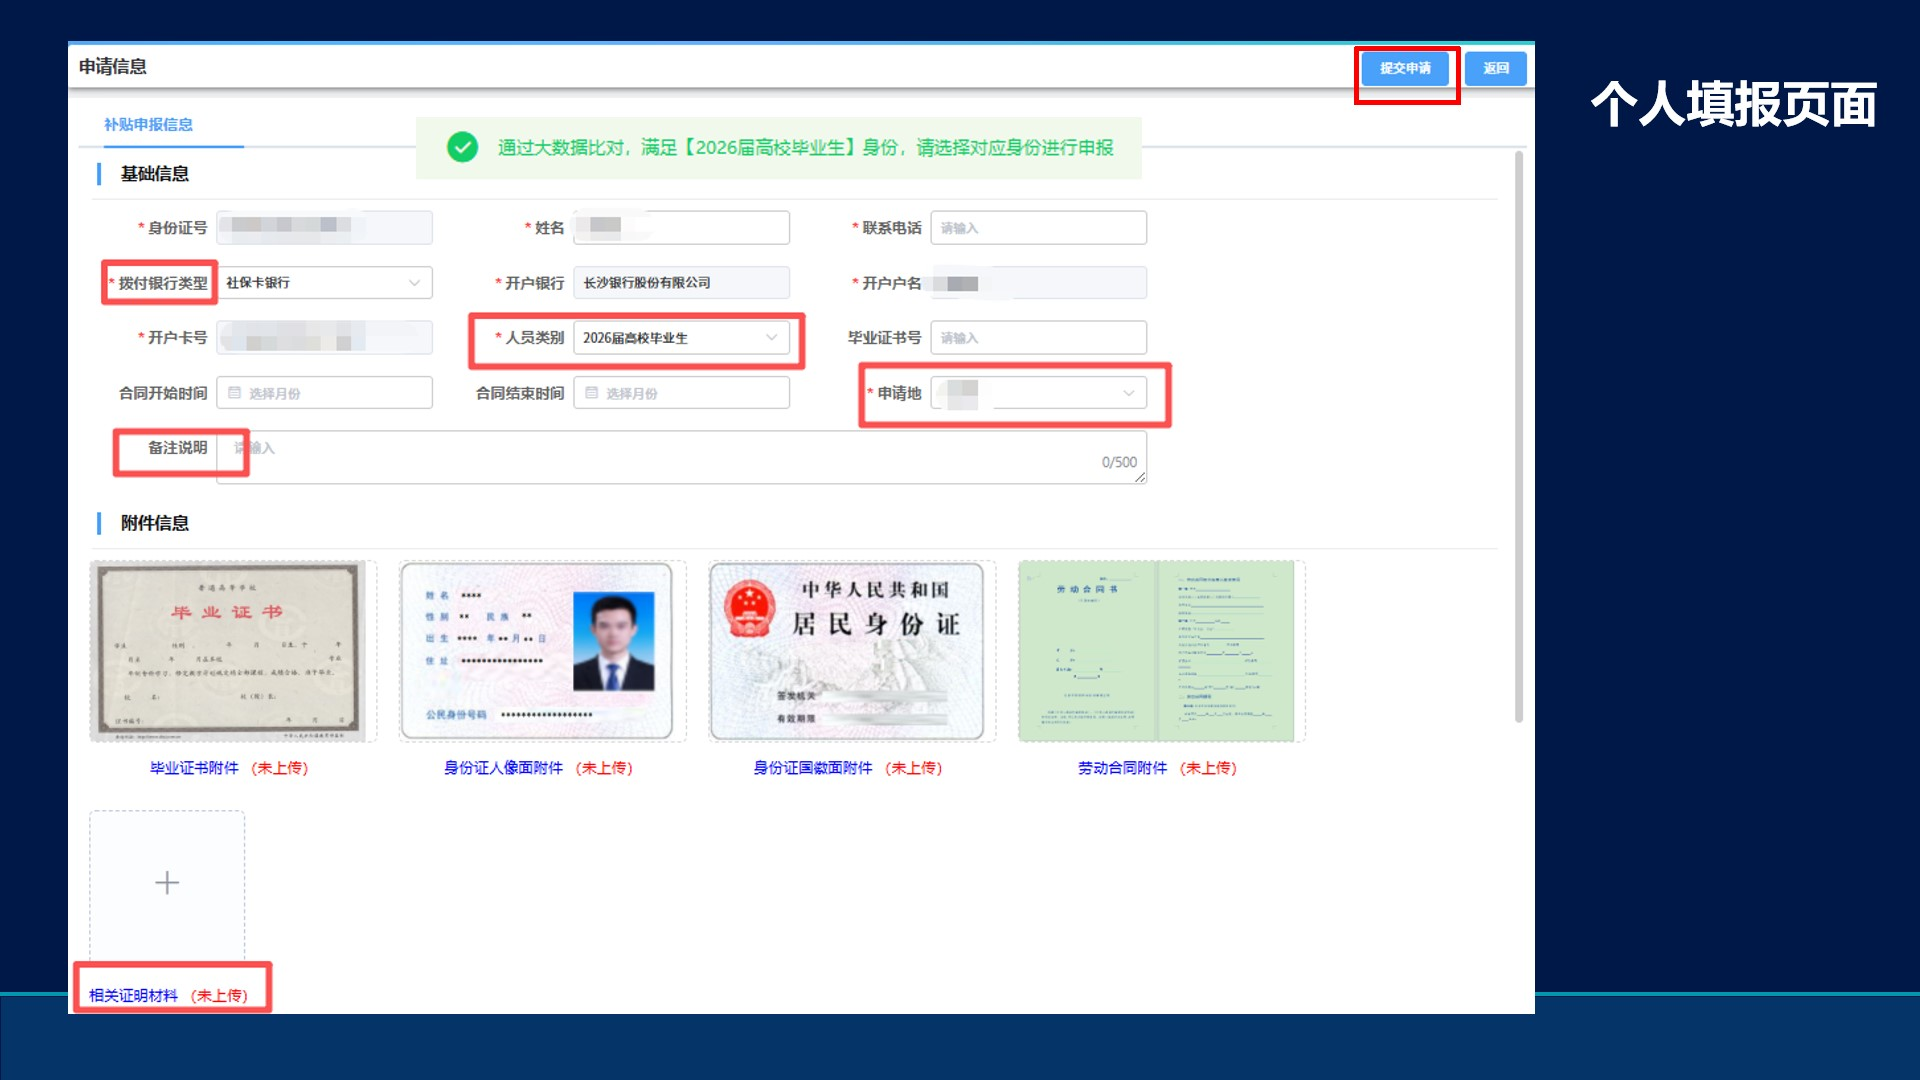This screenshot has width=1920, height=1080.
Task: Click the plus icon to add 相关证明材料
Action: point(167,882)
